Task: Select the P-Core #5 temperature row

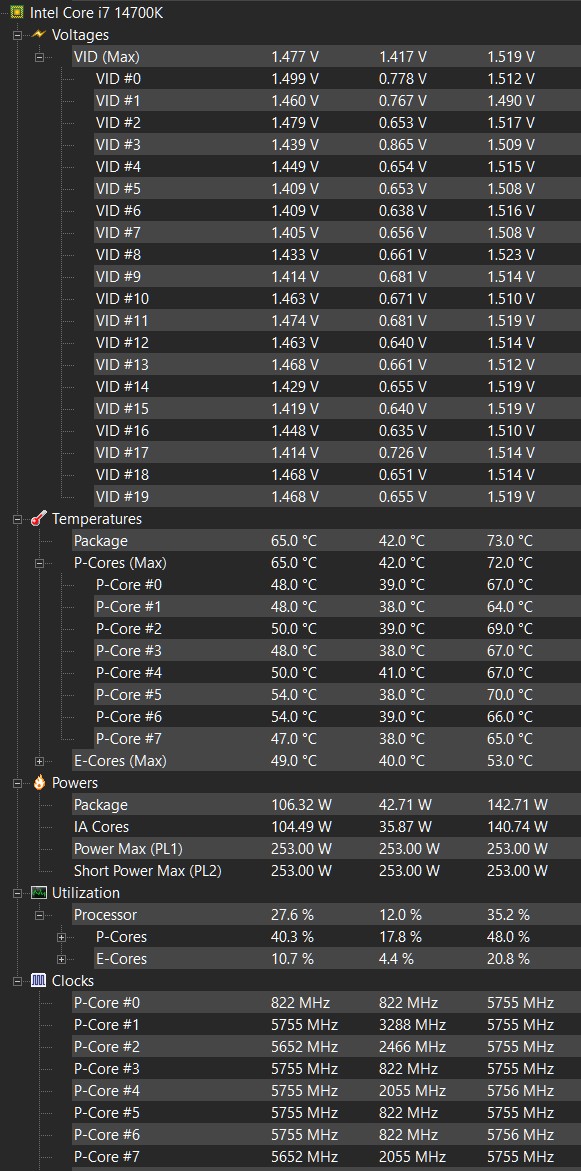Action: [x=338, y=695]
